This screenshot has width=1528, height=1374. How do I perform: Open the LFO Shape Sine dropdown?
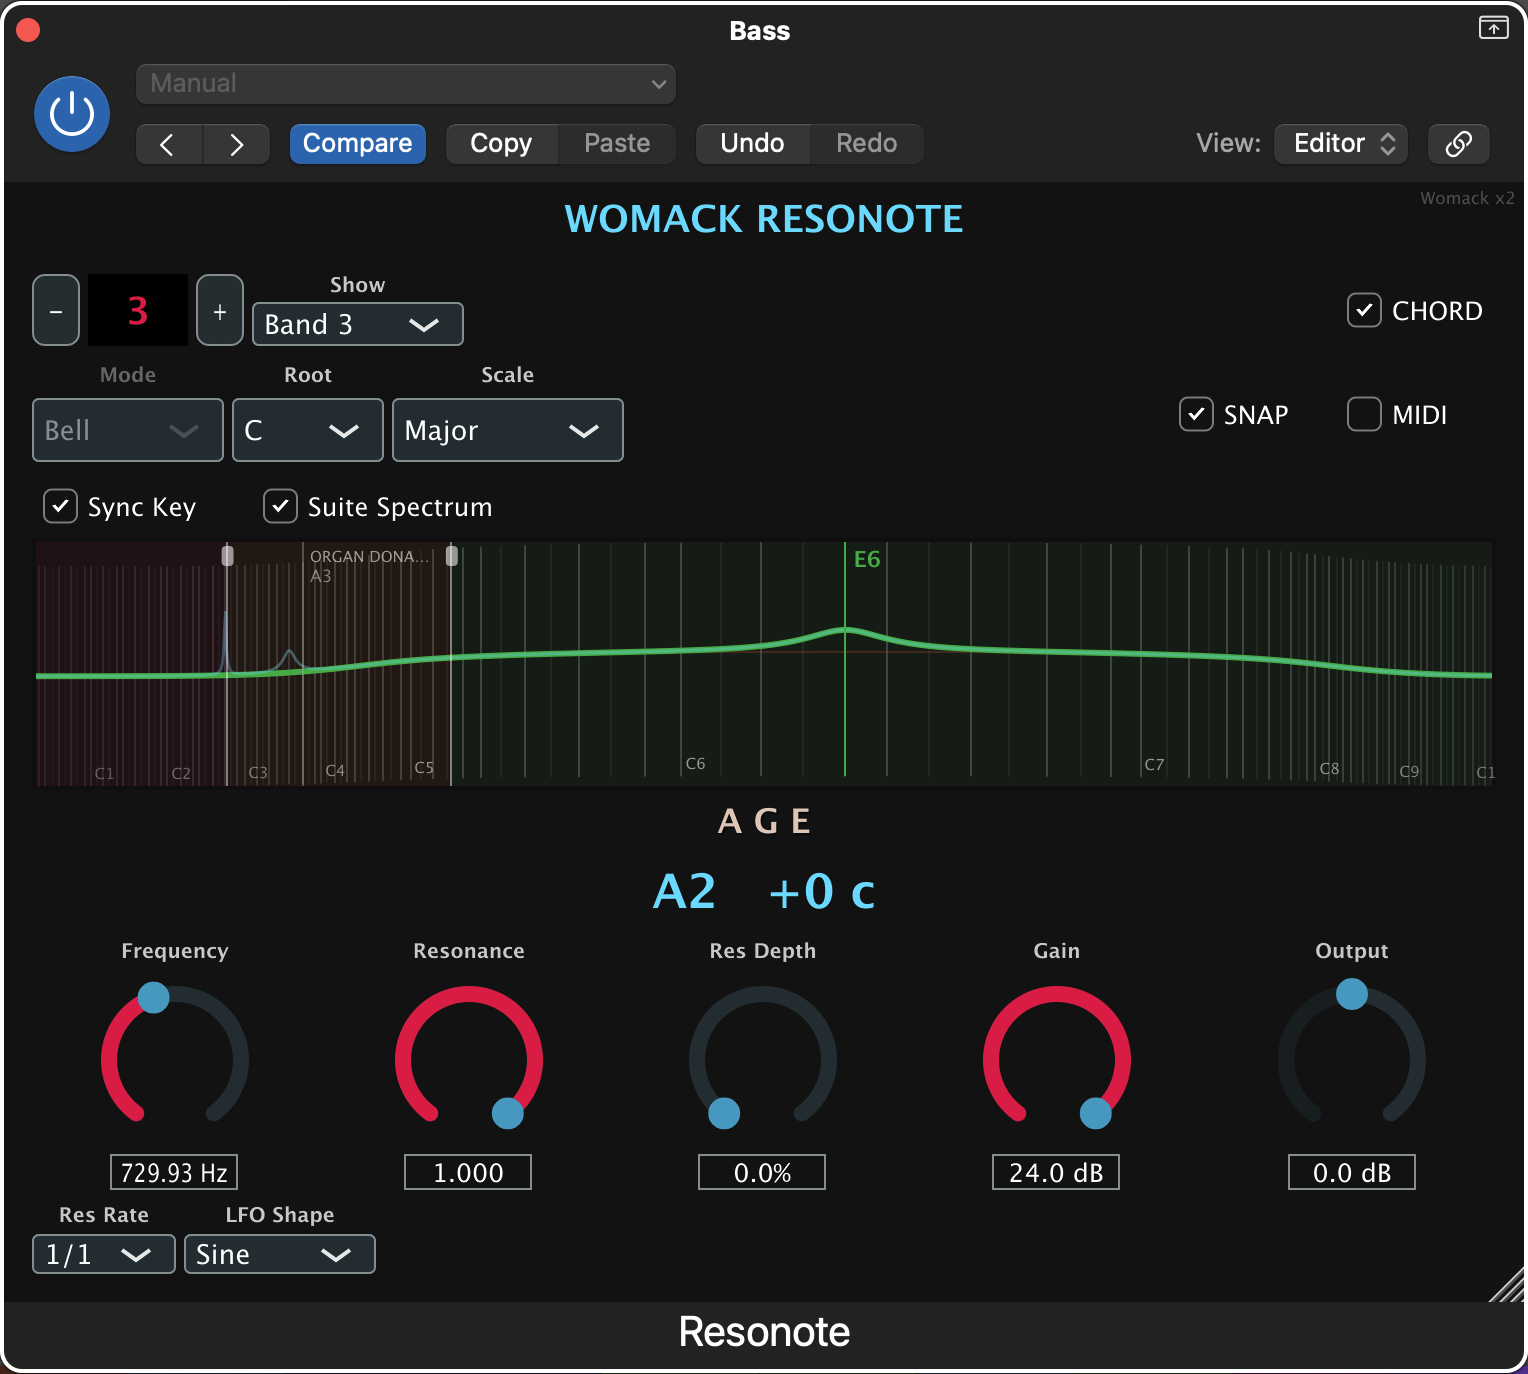point(280,1254)
